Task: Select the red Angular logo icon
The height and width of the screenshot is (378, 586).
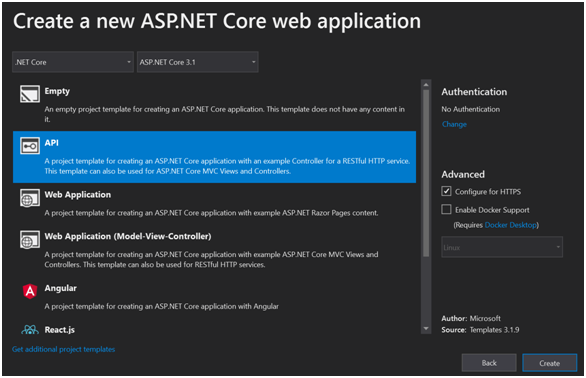Action: 30,291
